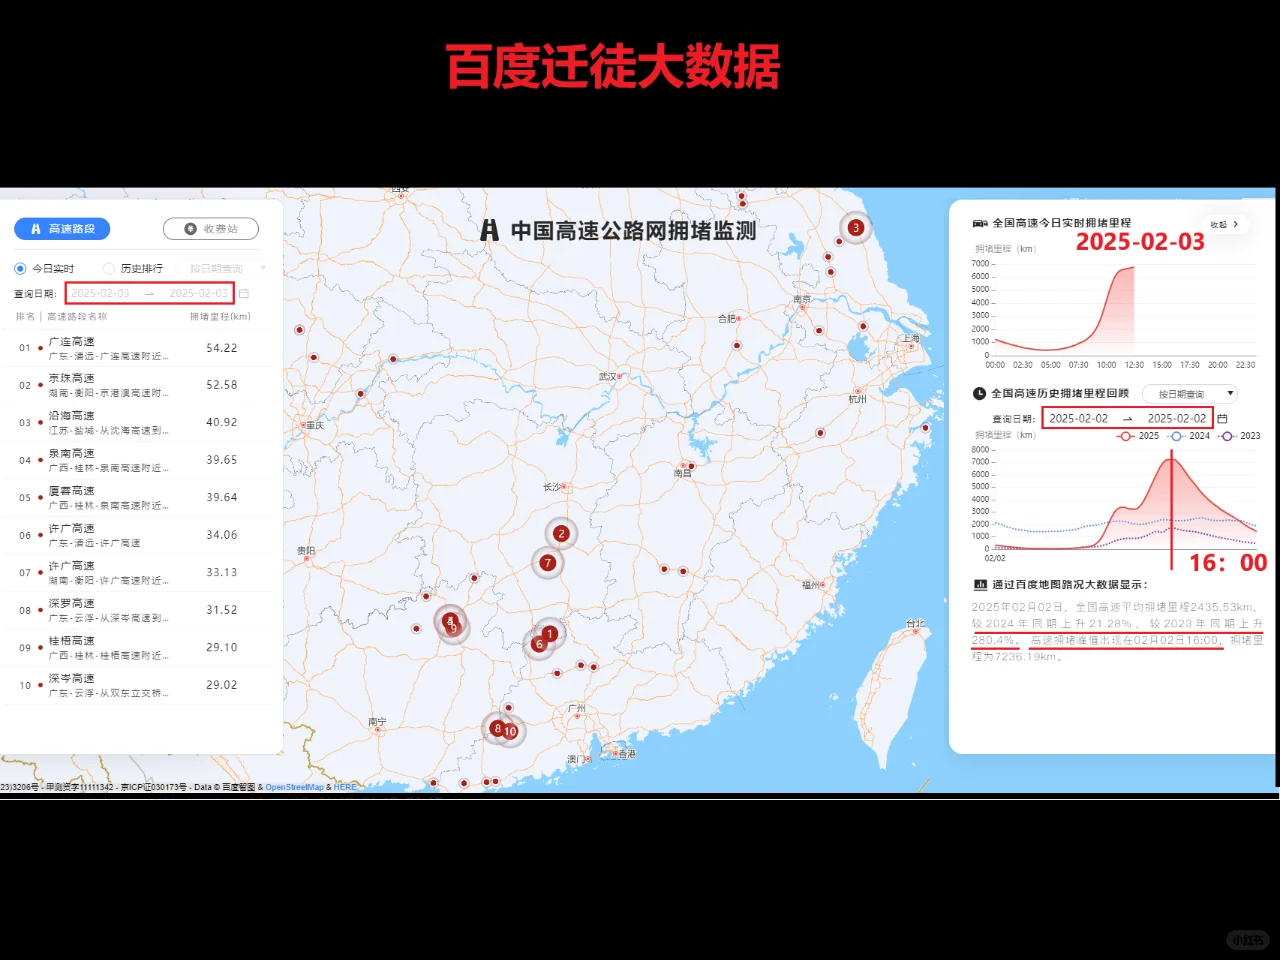Image resolution: width=1280 pixels, height=960 pixels.
Task: Click 南昌 city label on map
Action: click(x=682, y=474)
